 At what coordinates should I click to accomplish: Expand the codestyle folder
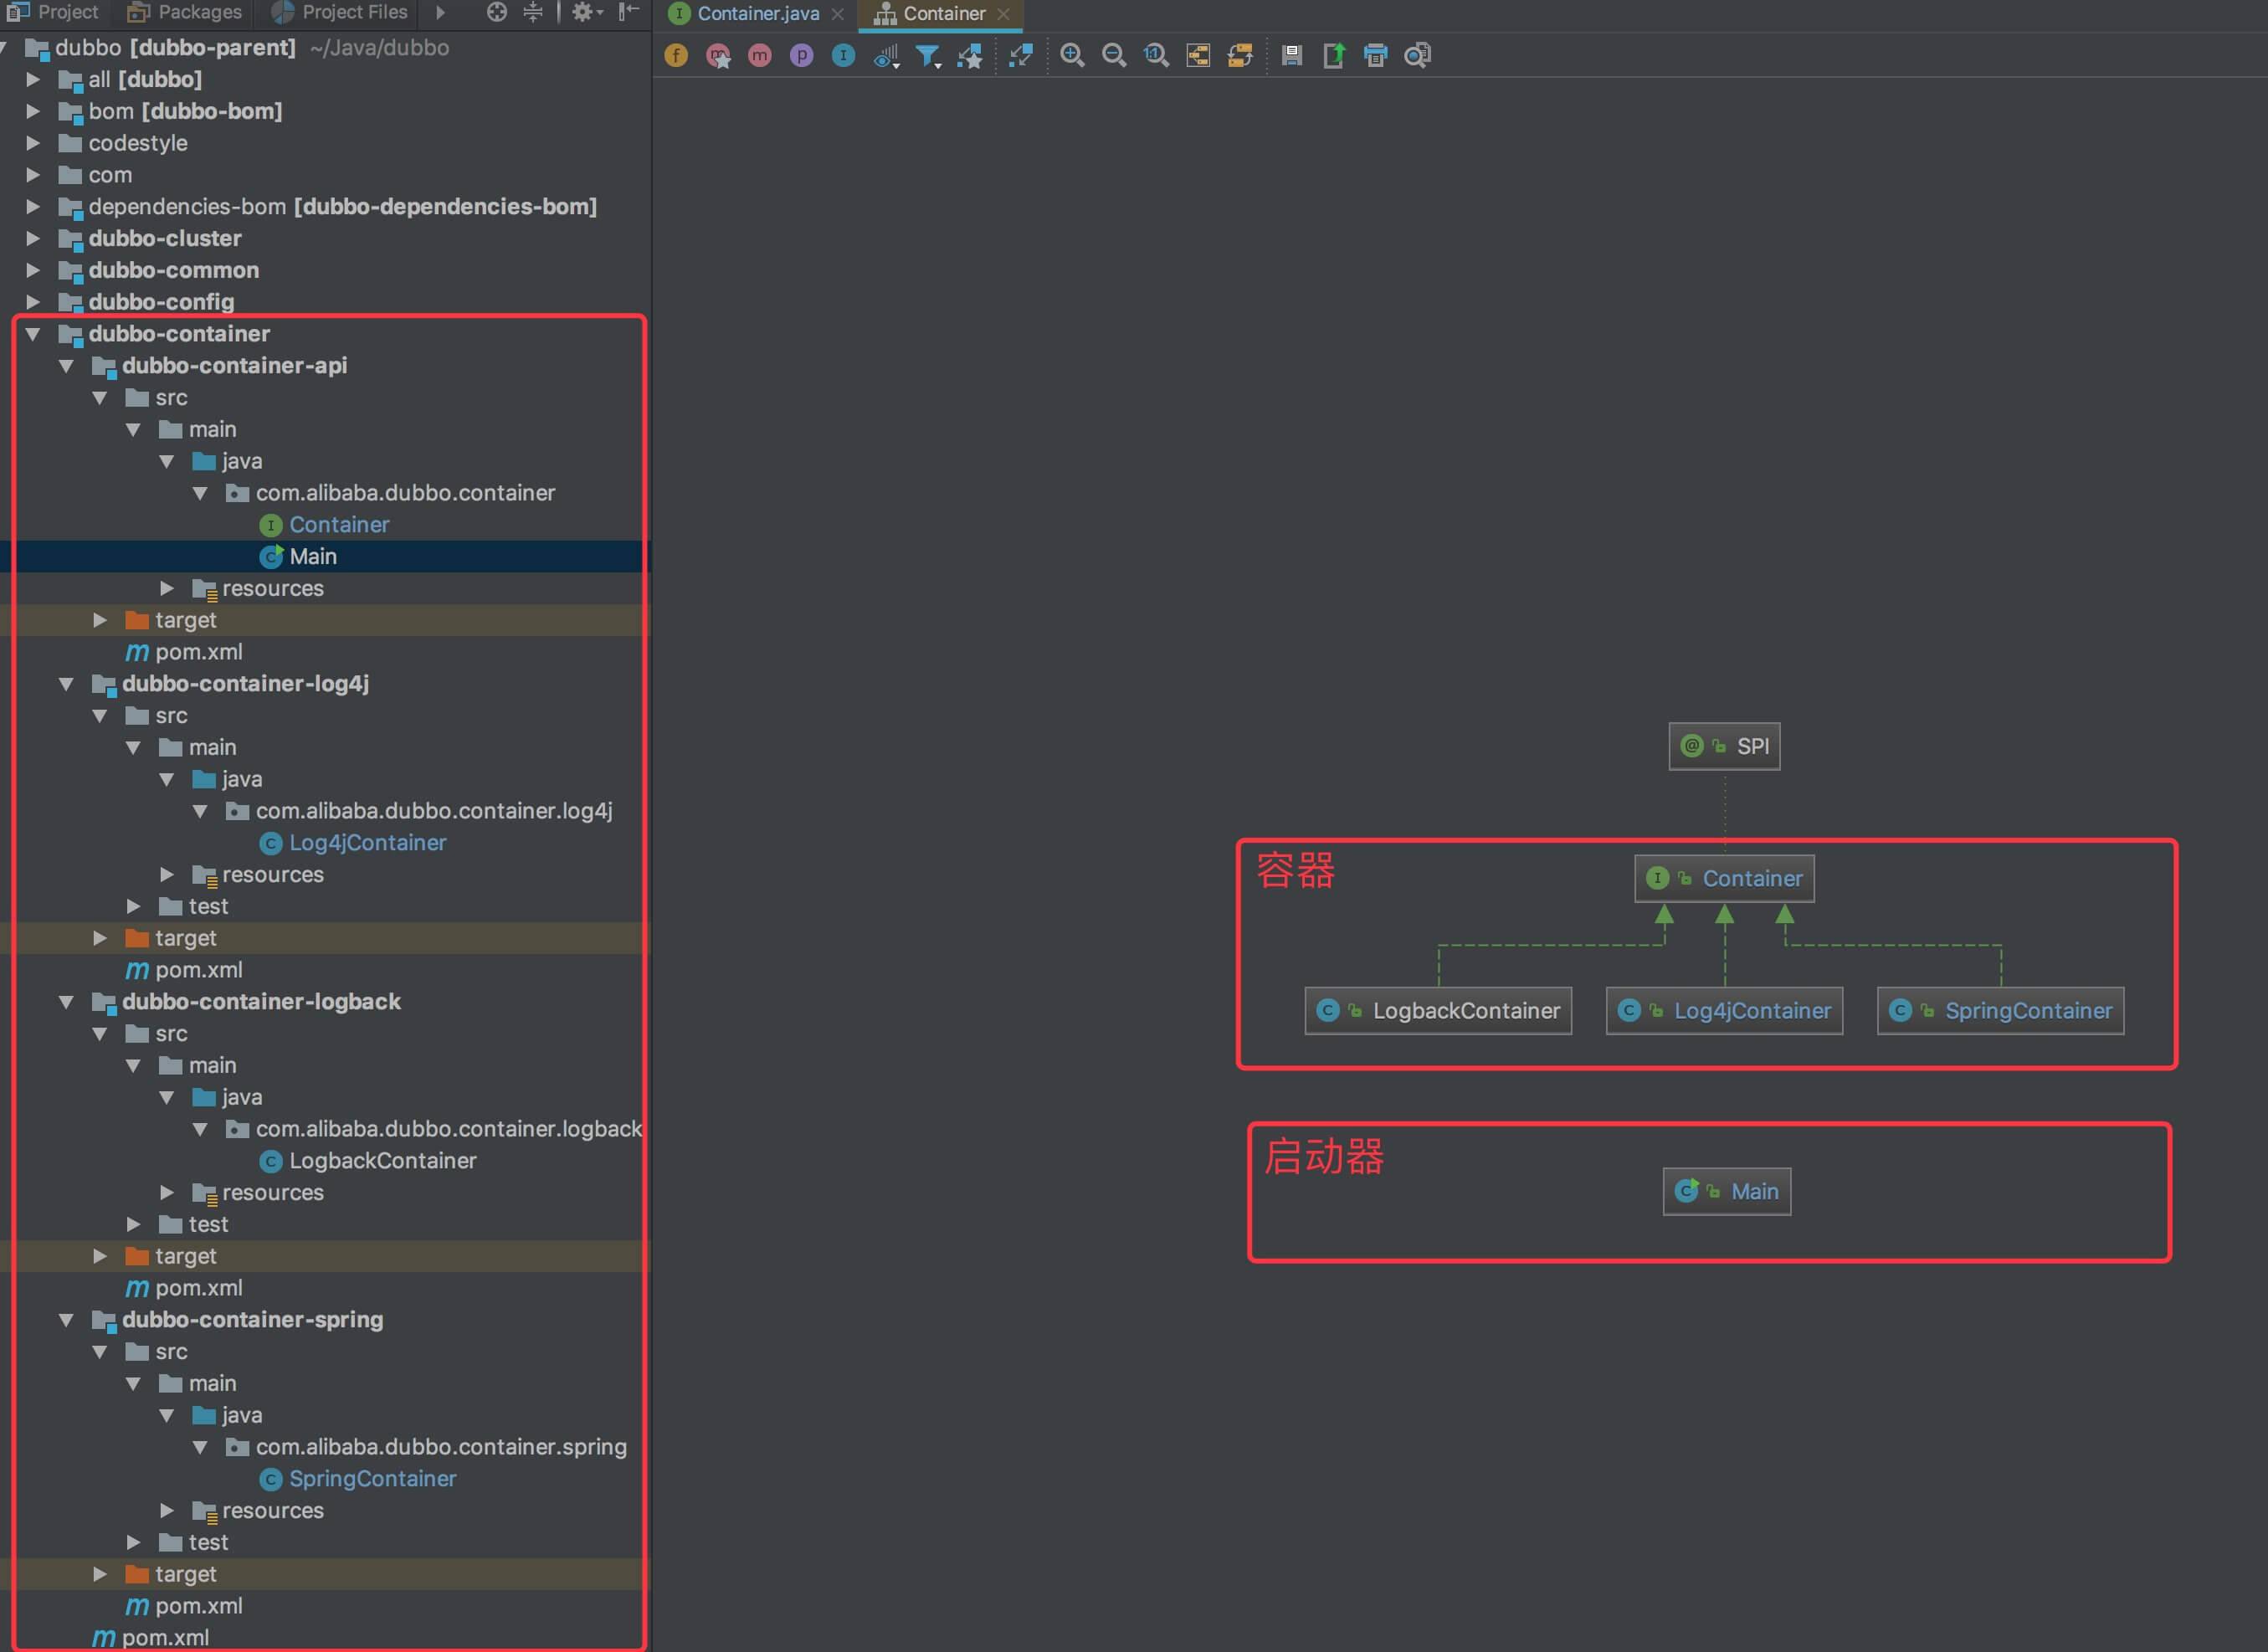coord(32,143)
